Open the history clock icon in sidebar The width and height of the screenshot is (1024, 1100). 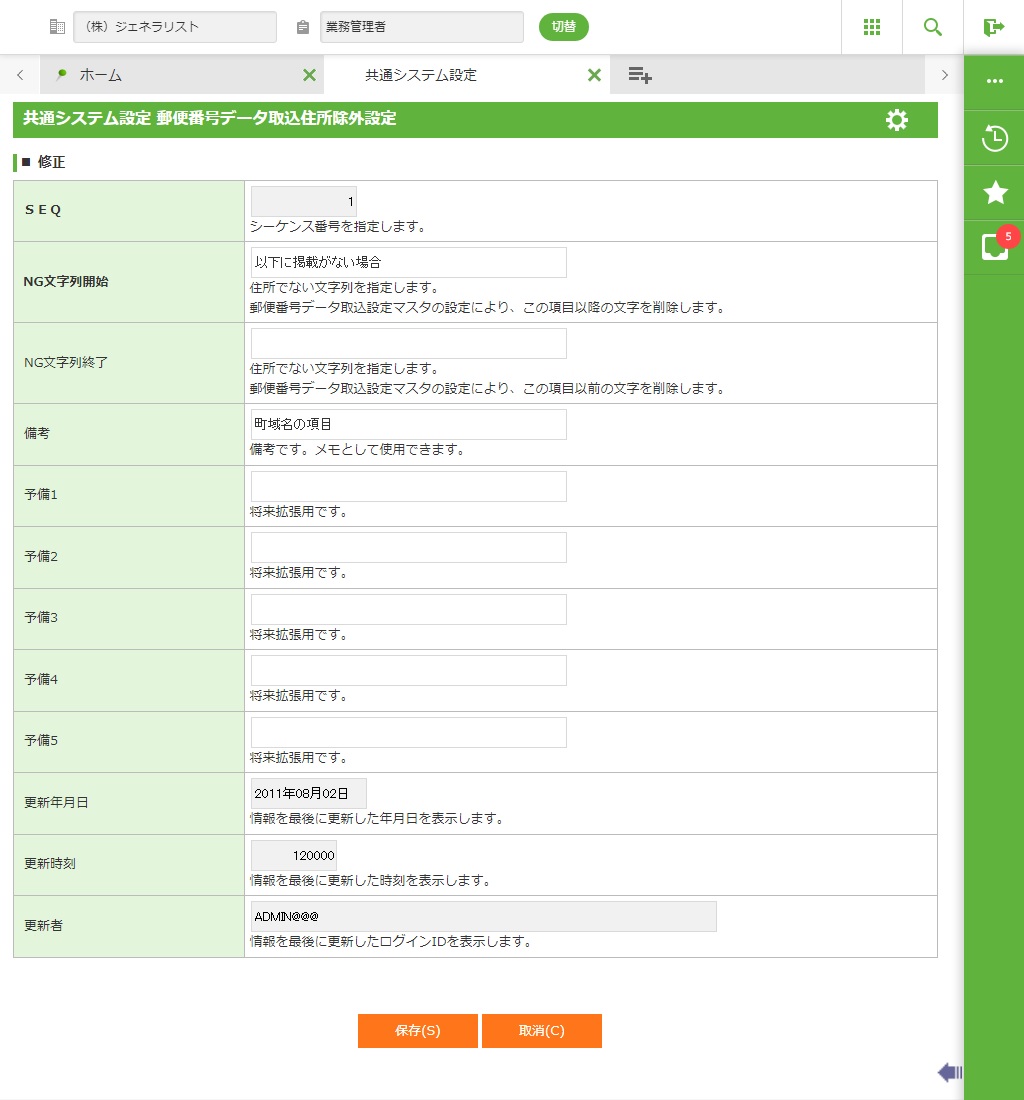pyautogui.click(x=994, y=138)
